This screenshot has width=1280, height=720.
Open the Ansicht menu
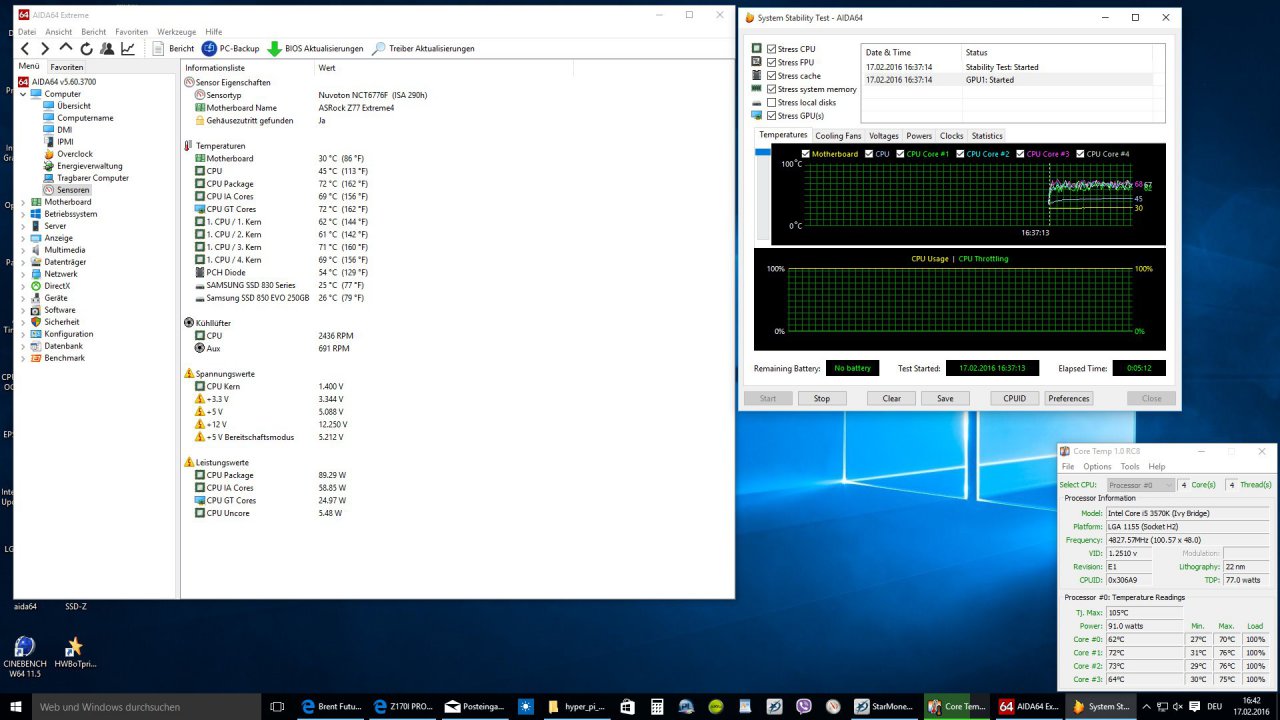coord(58,32)
